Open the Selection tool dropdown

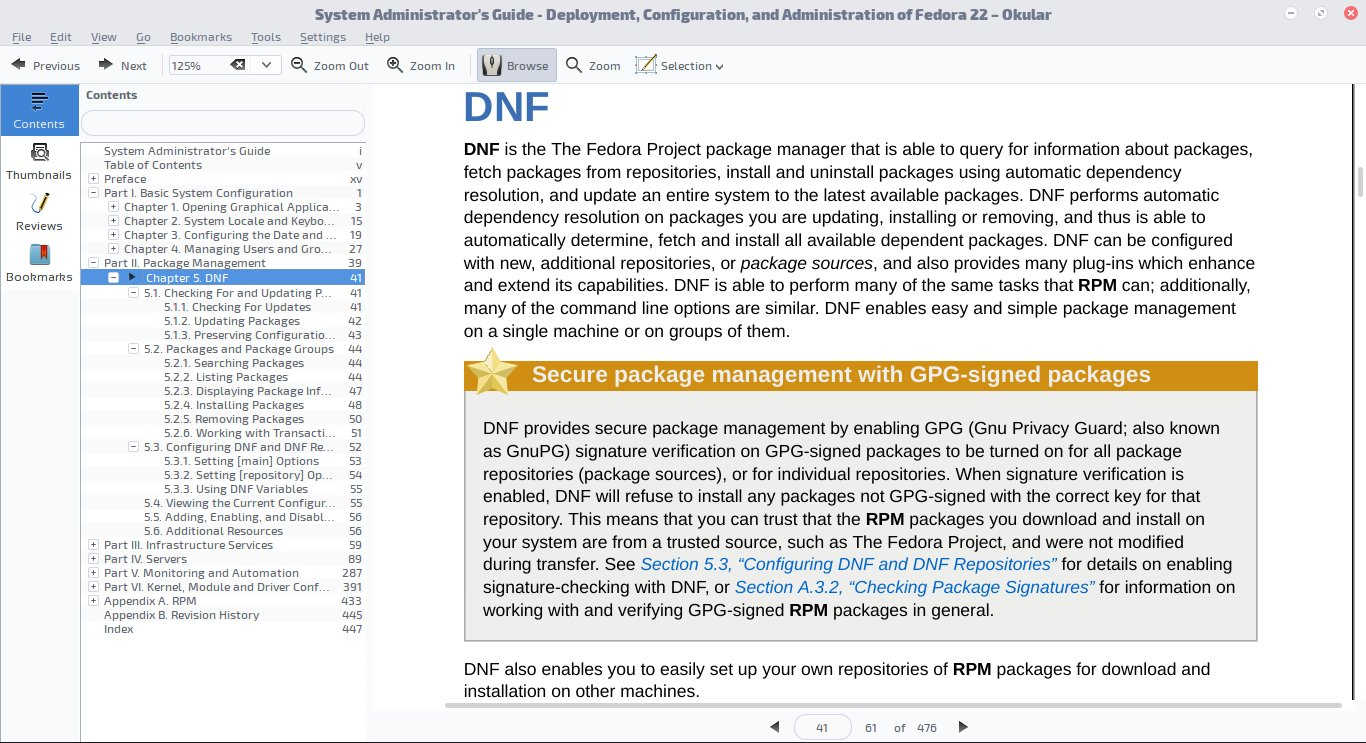680,65
